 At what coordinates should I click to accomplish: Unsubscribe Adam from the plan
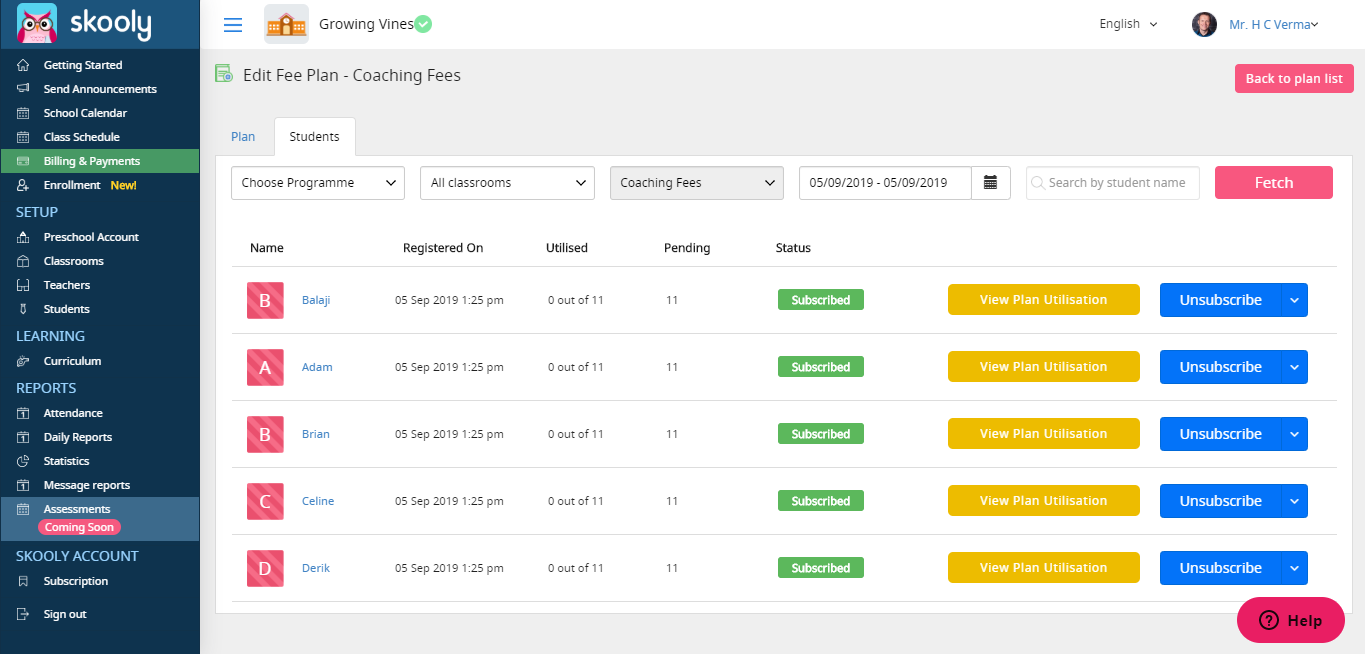[1220, 367]
